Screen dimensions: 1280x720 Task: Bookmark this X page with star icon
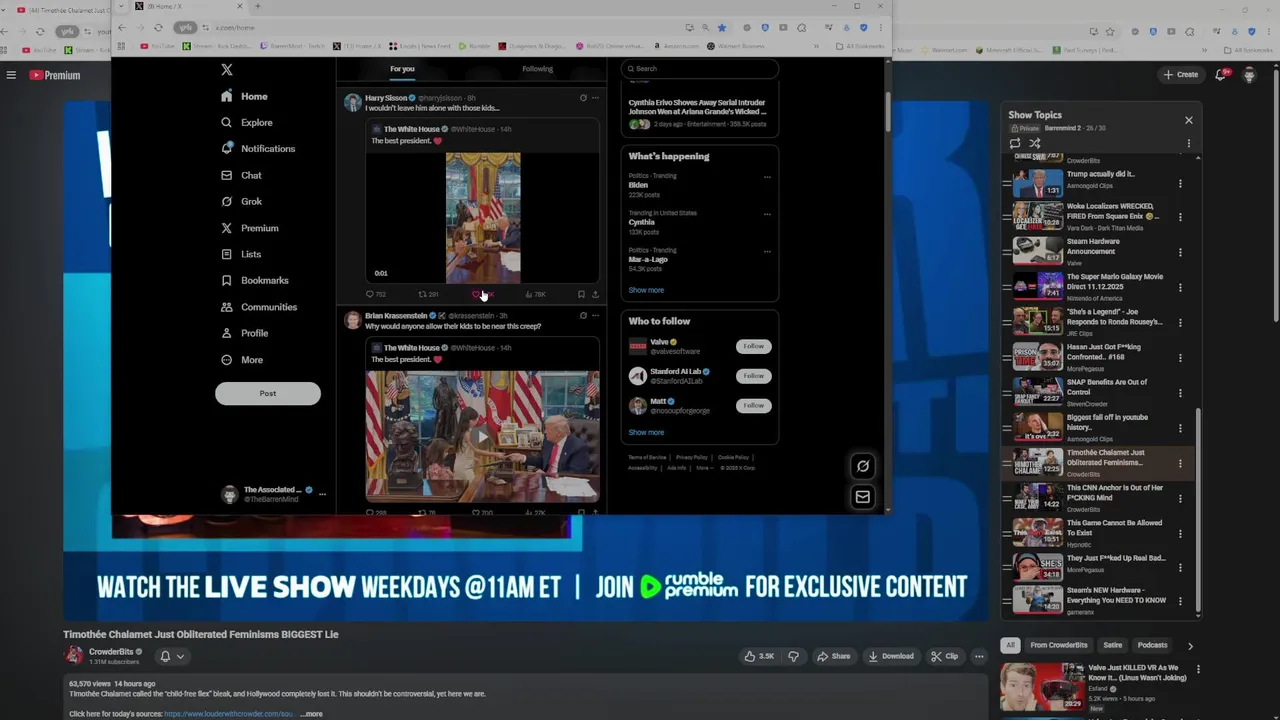[x=721, y=28]
